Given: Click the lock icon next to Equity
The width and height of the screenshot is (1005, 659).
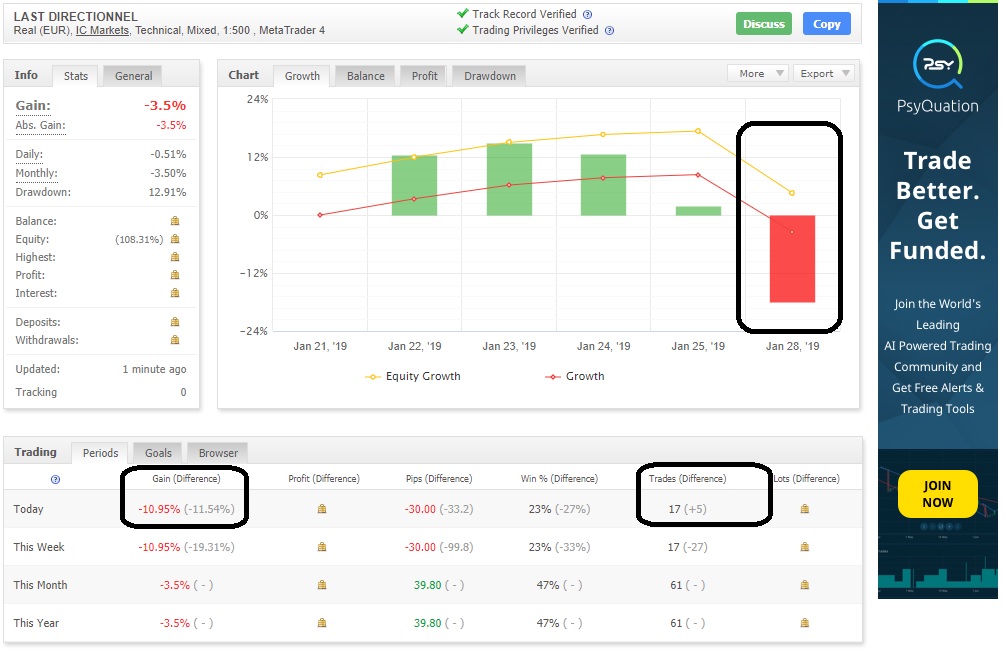Looking at the screenshot, I should point(175,239).
